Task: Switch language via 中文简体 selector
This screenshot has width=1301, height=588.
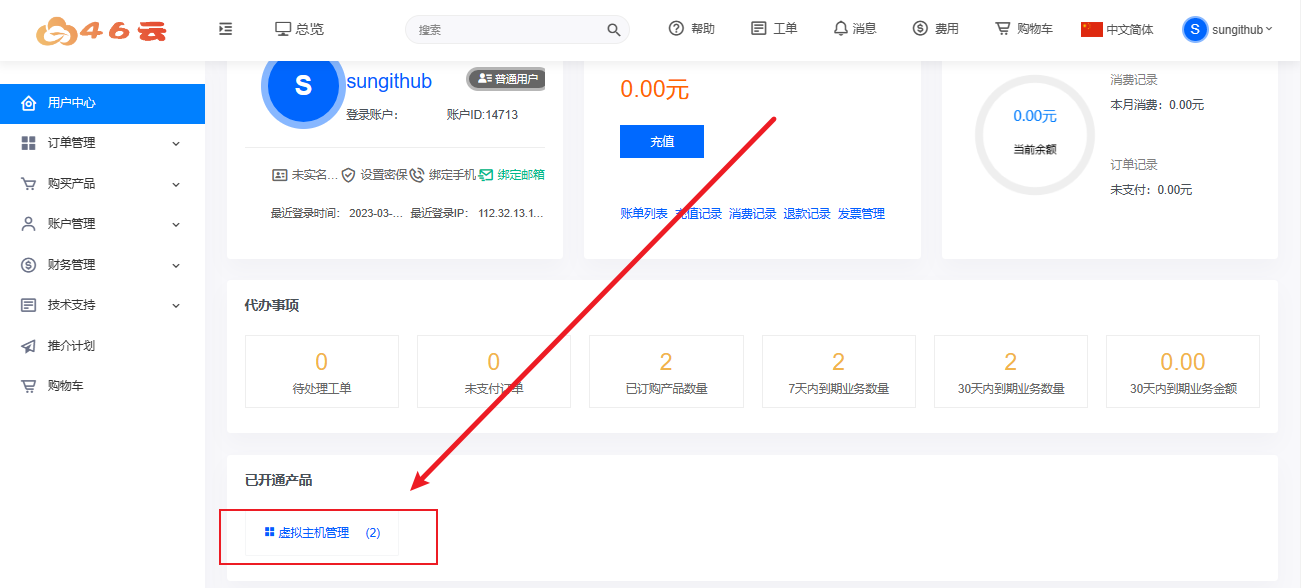Action: [x=1117, y=29]
